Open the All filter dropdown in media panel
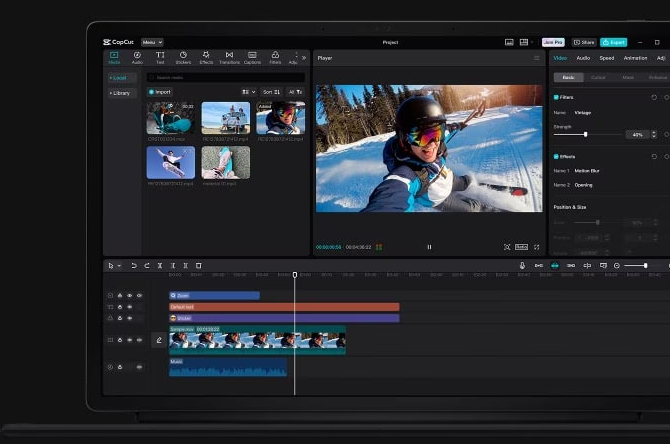 pyautogui.click(x=295, y=92)
